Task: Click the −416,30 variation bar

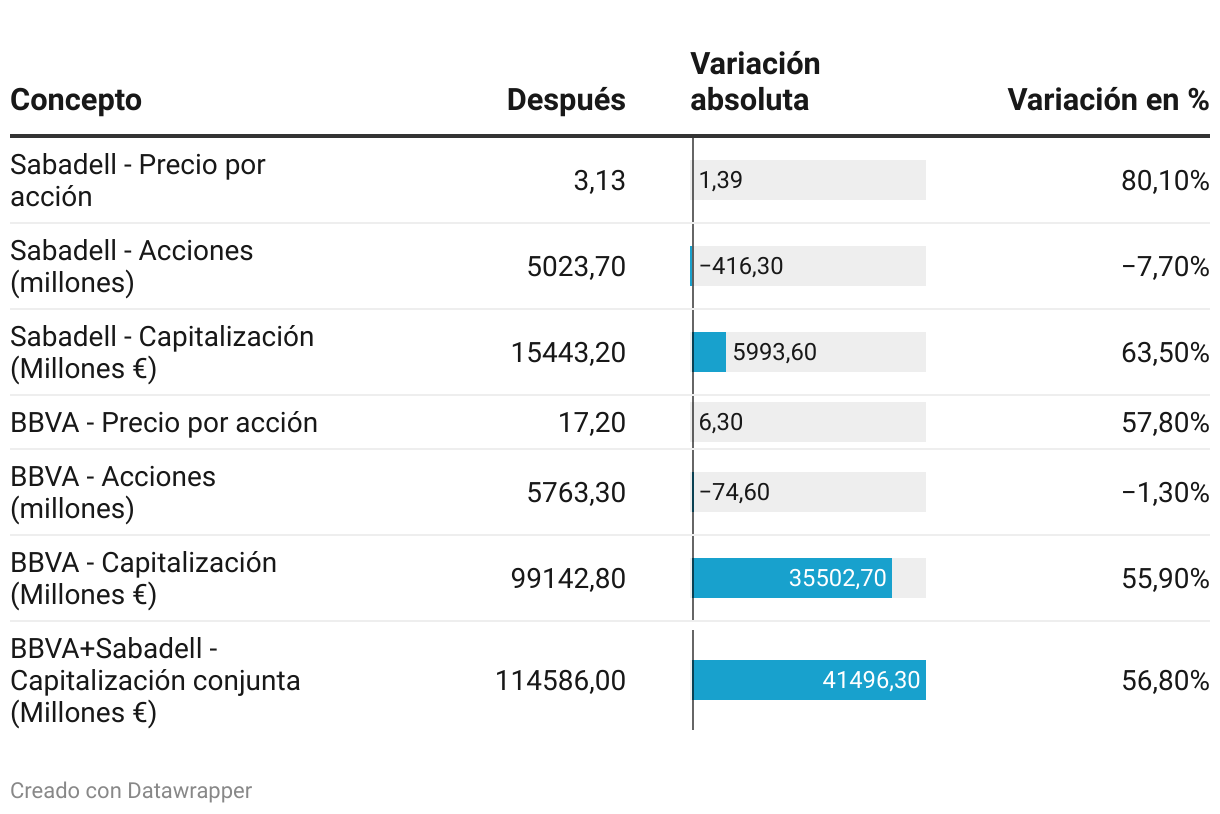Action: [x=808, y=266]
